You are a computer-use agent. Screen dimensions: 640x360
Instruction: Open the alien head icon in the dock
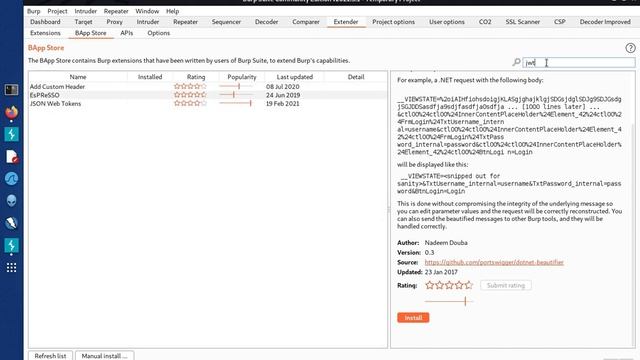pyautogui.click(x=11, y=201)
